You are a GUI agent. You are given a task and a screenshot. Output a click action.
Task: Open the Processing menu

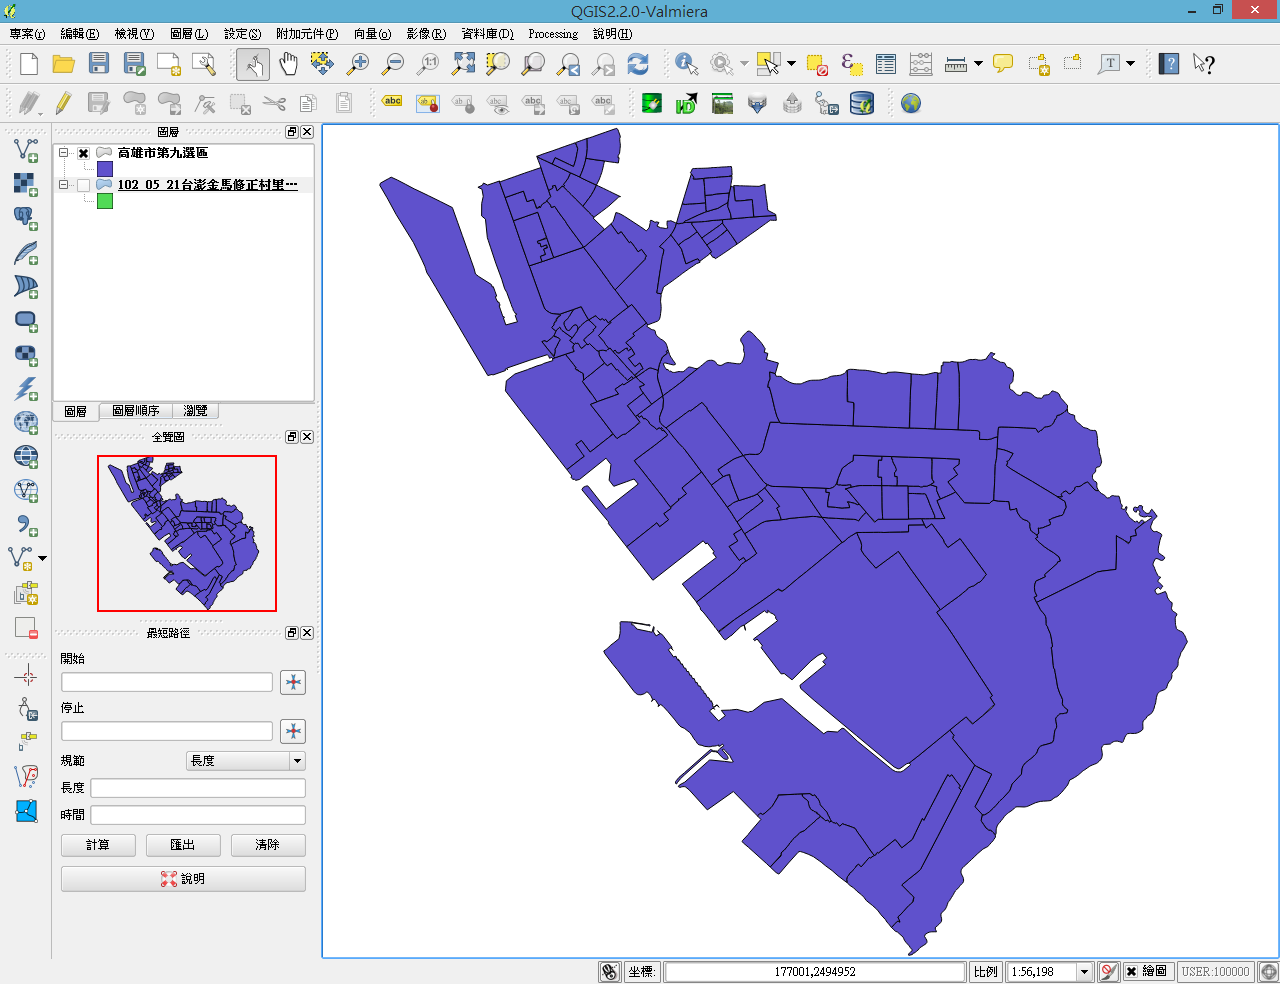click(x=552, y=34)
